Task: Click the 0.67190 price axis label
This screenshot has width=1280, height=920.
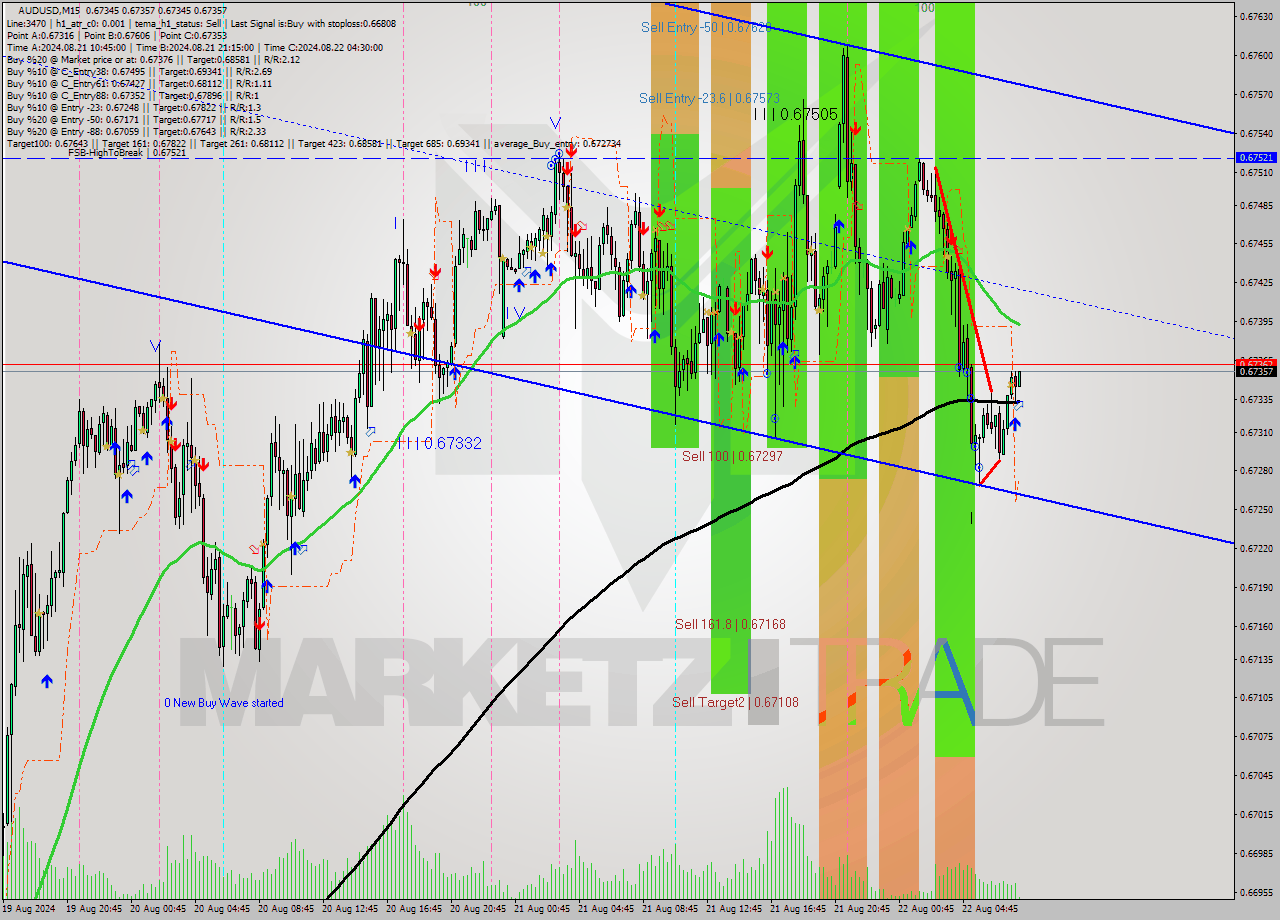Action: pyautogui.click(x=1256, y=588)
